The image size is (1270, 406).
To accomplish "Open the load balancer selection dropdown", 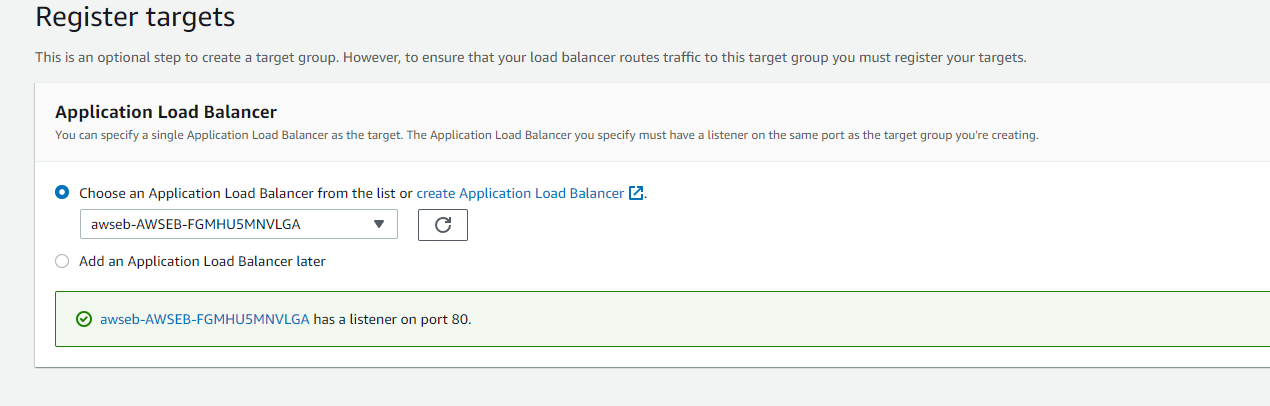I will point(239,224).
